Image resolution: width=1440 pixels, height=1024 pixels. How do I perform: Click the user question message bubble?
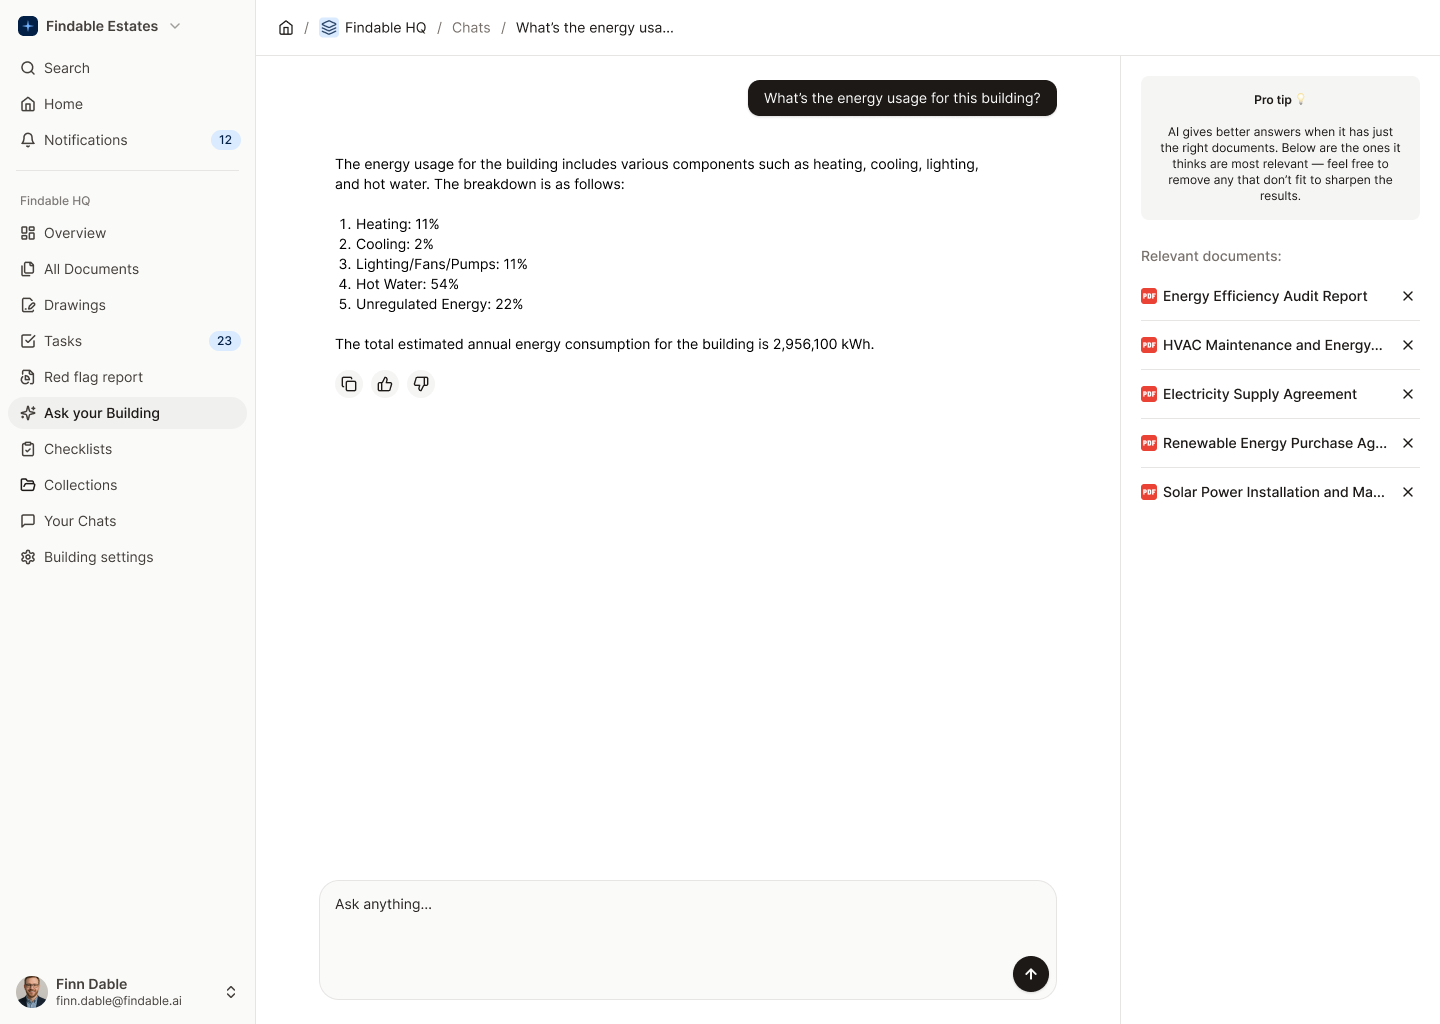click(x=902, y=98)
